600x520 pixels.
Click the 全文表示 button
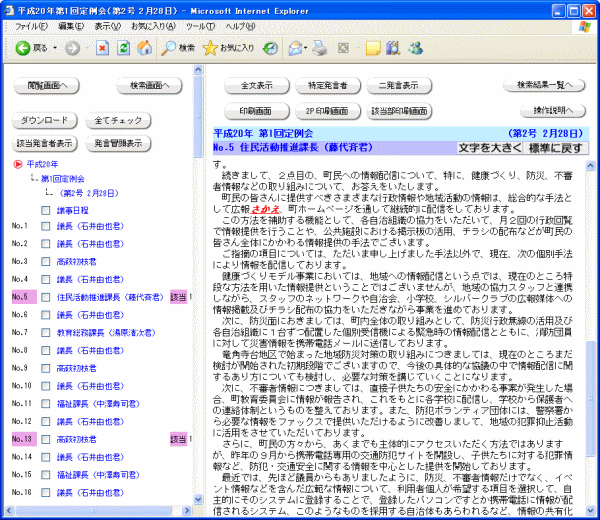coord(257,86)
